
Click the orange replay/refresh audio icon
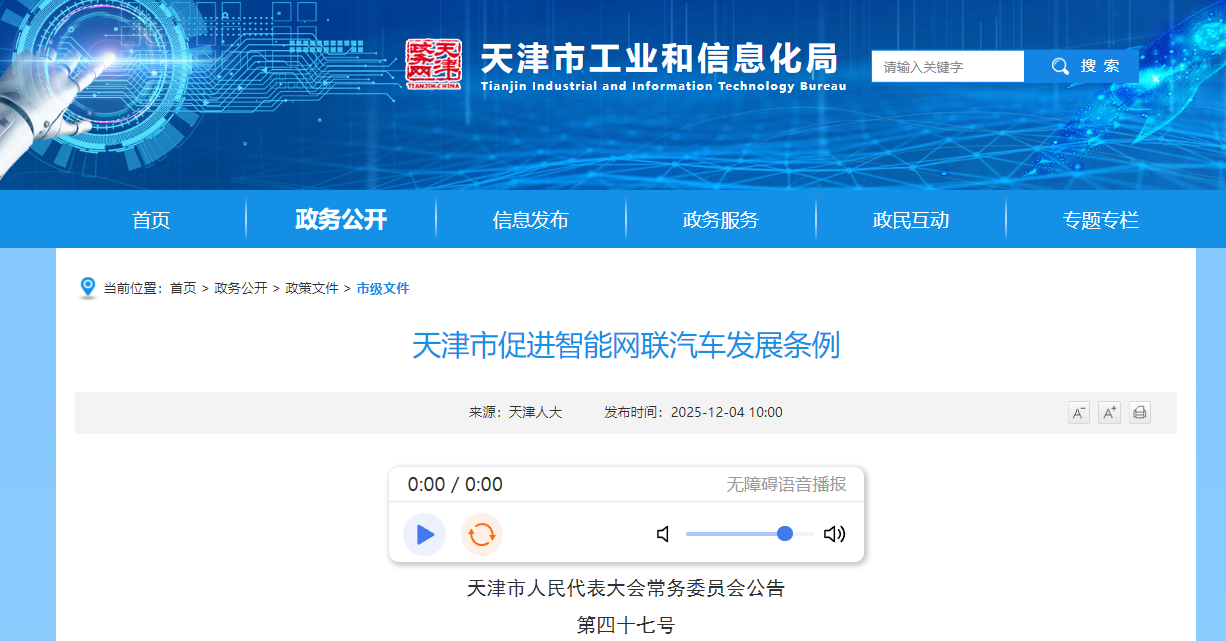[x=482, y=534]
